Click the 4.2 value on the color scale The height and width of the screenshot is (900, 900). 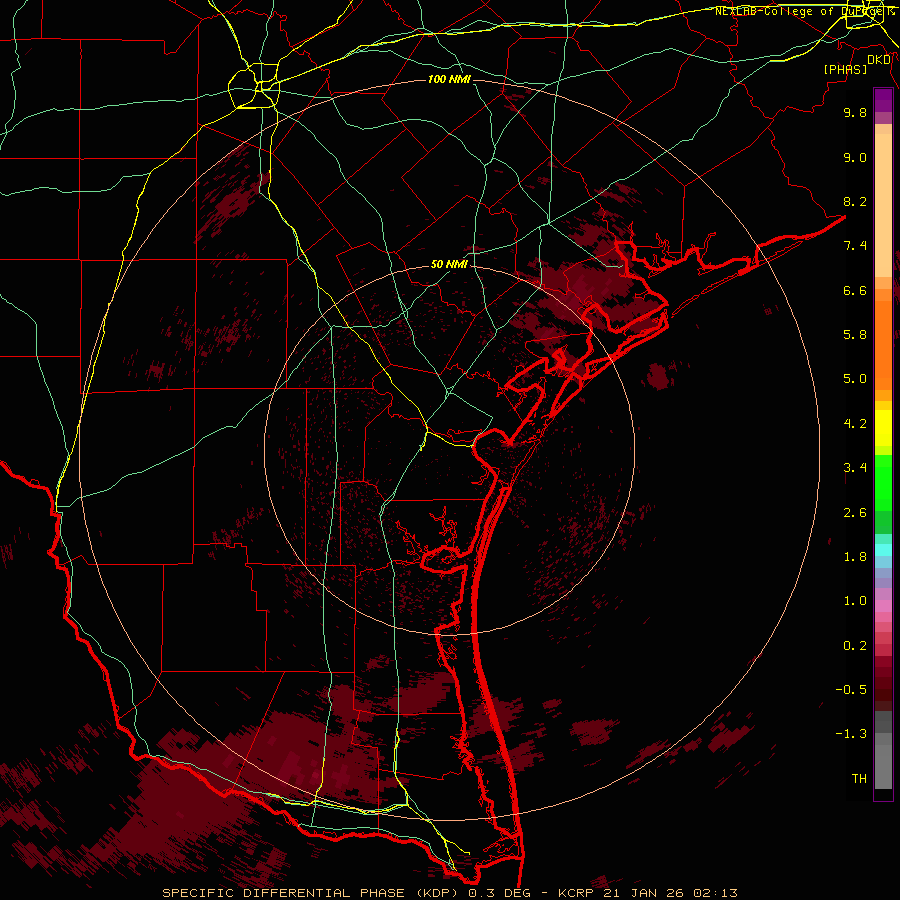point(855,424)
